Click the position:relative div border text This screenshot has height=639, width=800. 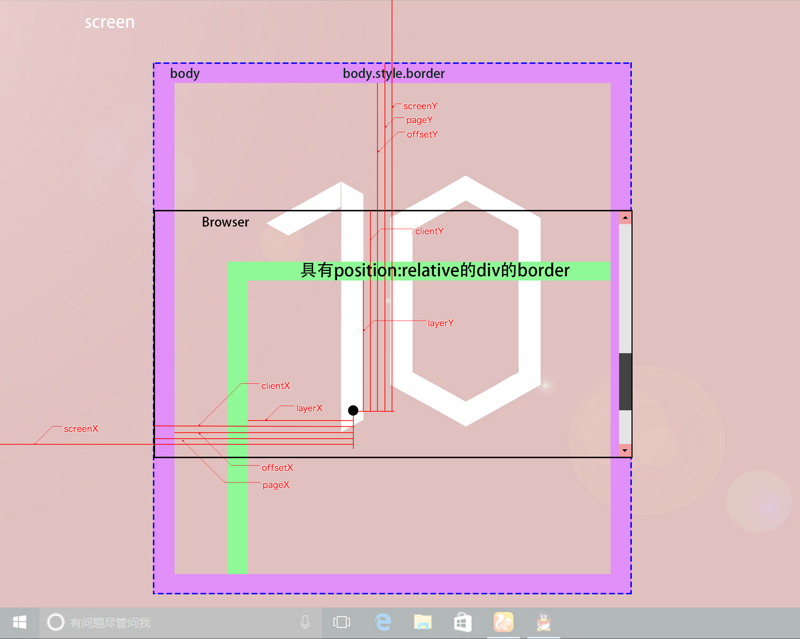click(x=435, y=271)
